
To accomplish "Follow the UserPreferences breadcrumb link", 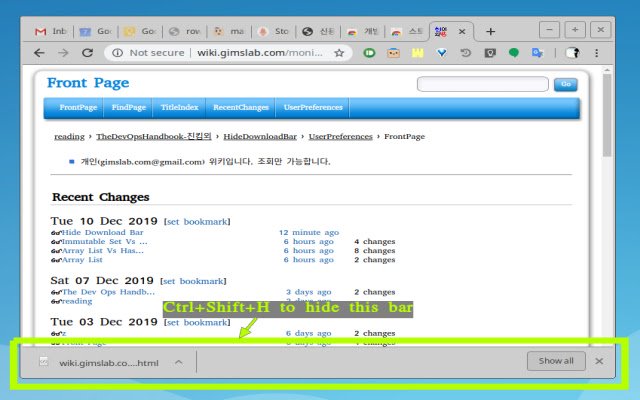I will click(x=340, y=136).
